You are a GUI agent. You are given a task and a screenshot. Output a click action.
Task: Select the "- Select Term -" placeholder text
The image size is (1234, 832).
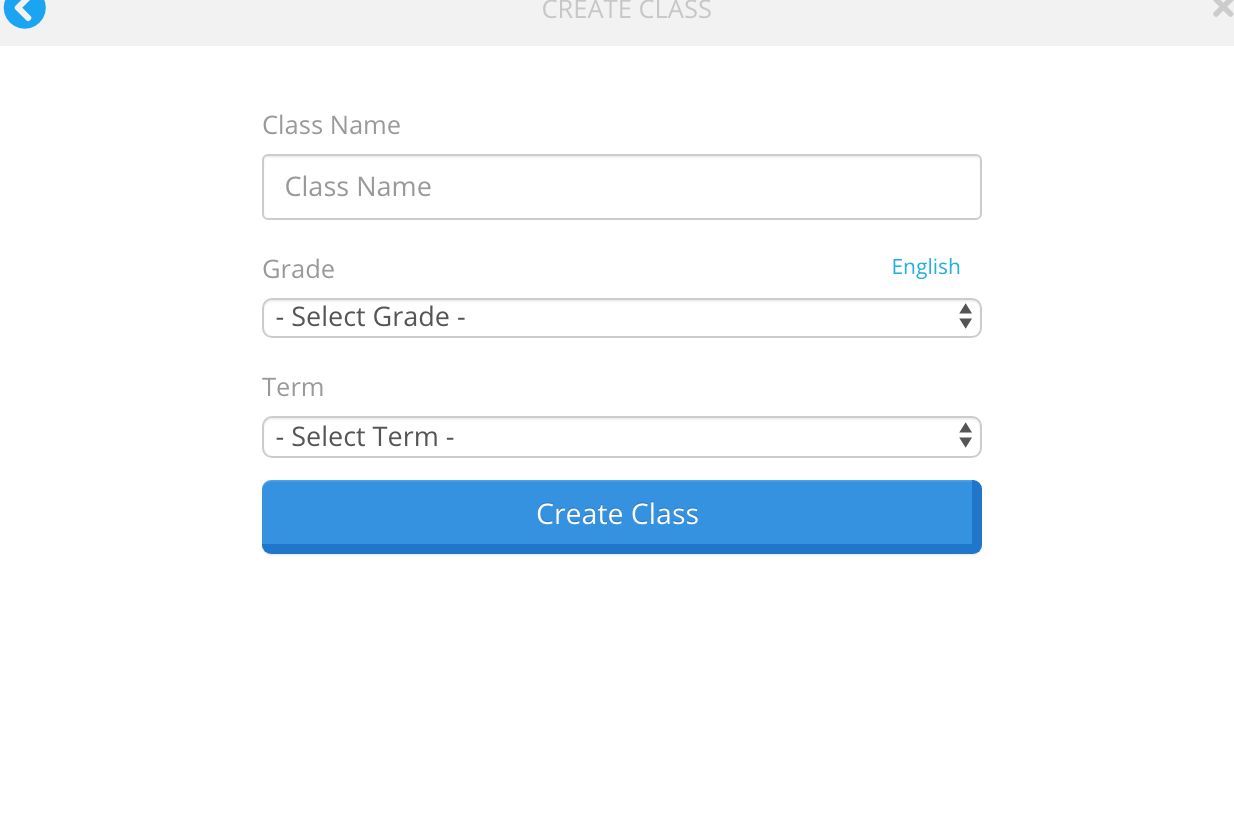point(365,437)
